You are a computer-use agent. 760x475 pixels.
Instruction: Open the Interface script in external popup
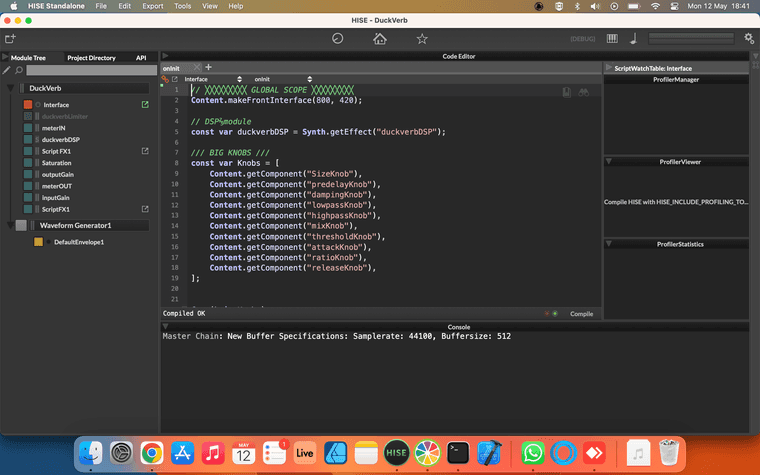(x=145, y=104)
